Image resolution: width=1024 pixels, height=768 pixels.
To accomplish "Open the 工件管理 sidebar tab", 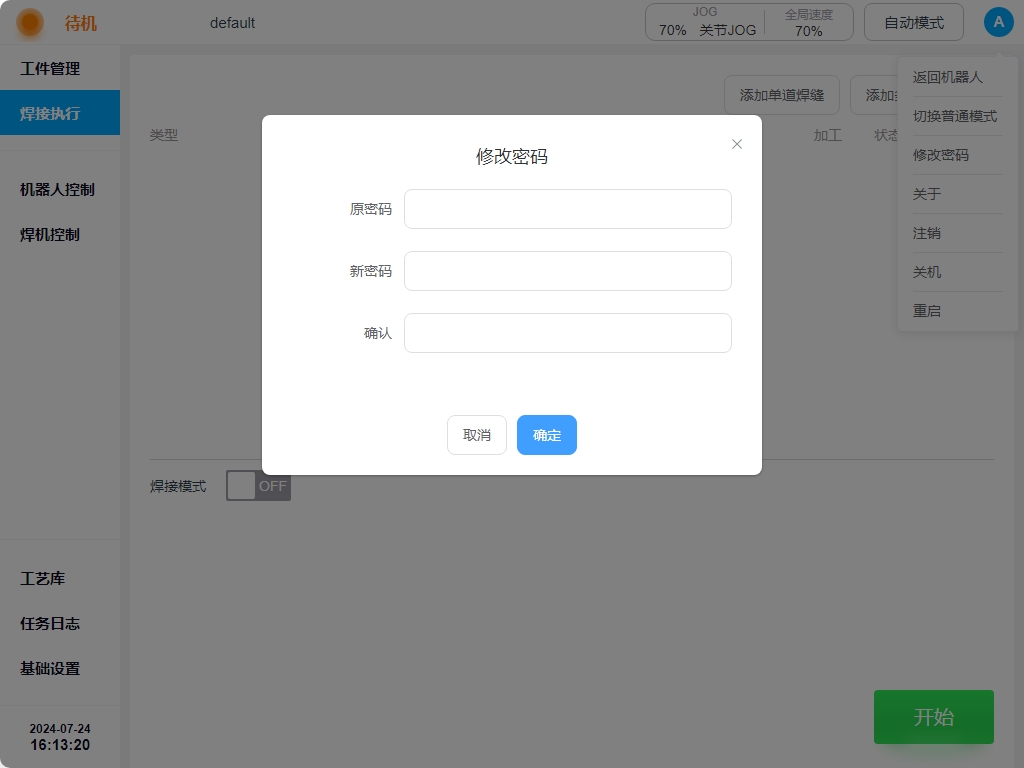I will tap(50, 69).
